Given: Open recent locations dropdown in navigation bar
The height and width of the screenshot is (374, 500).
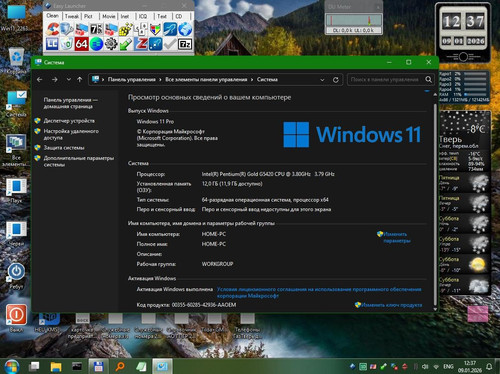Looking at the screenshot, I should [69, 80].
